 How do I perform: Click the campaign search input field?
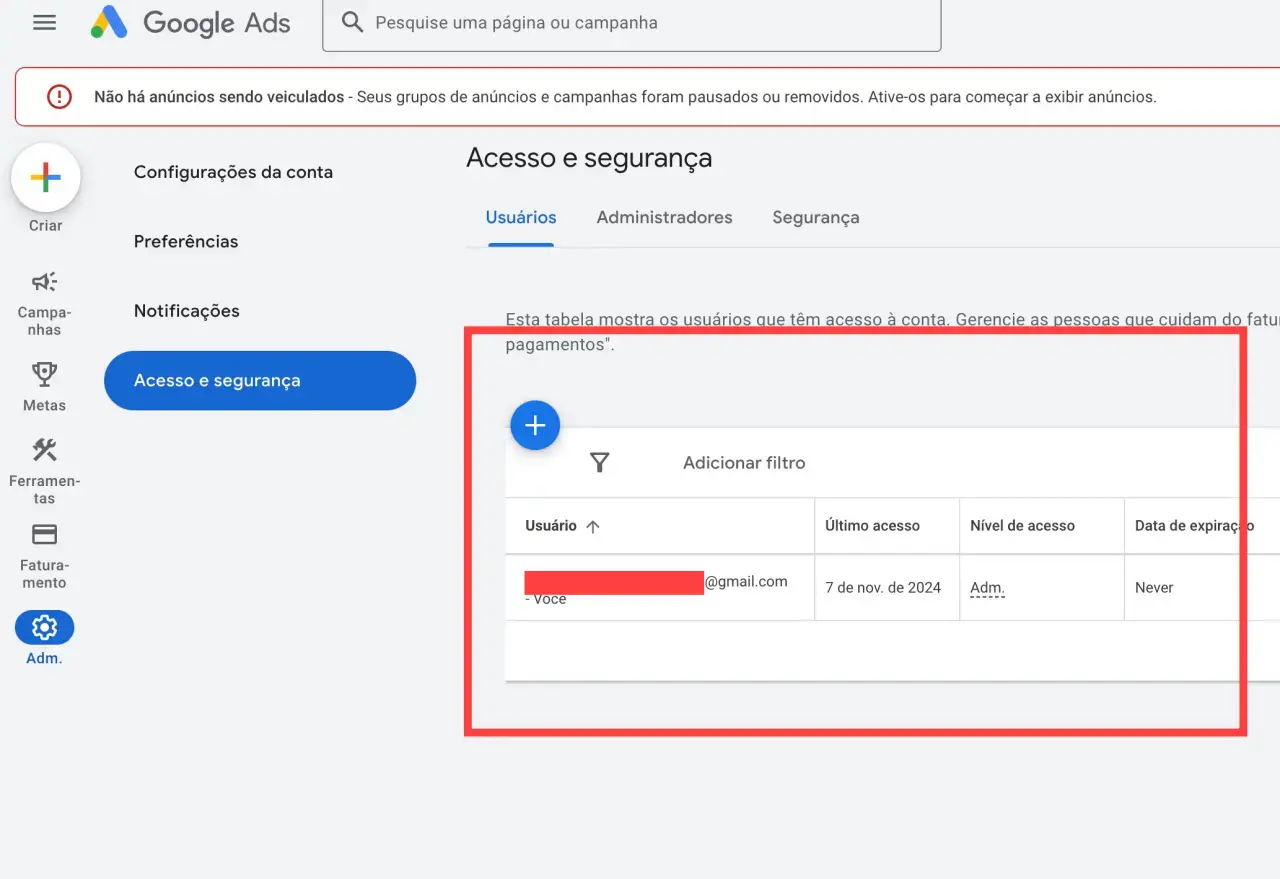(x=630, y=22)
